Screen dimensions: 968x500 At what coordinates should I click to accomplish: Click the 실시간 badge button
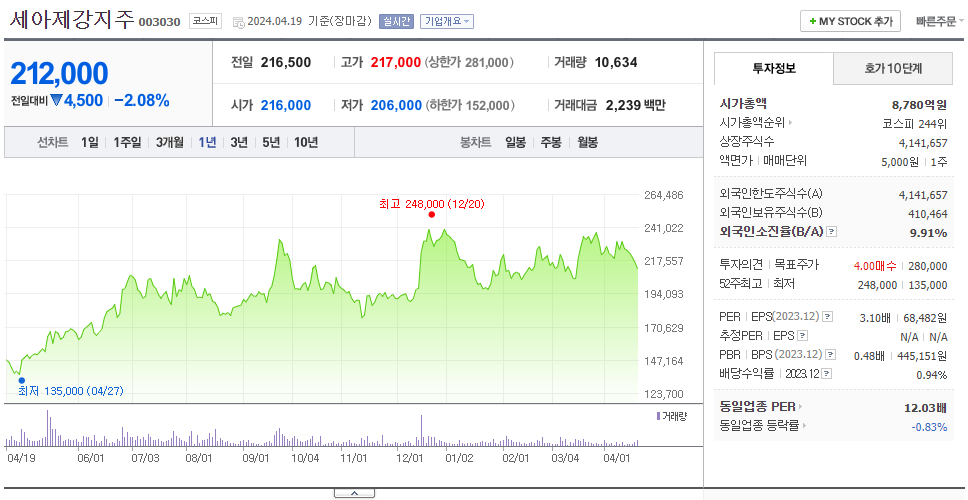(396, 21)
